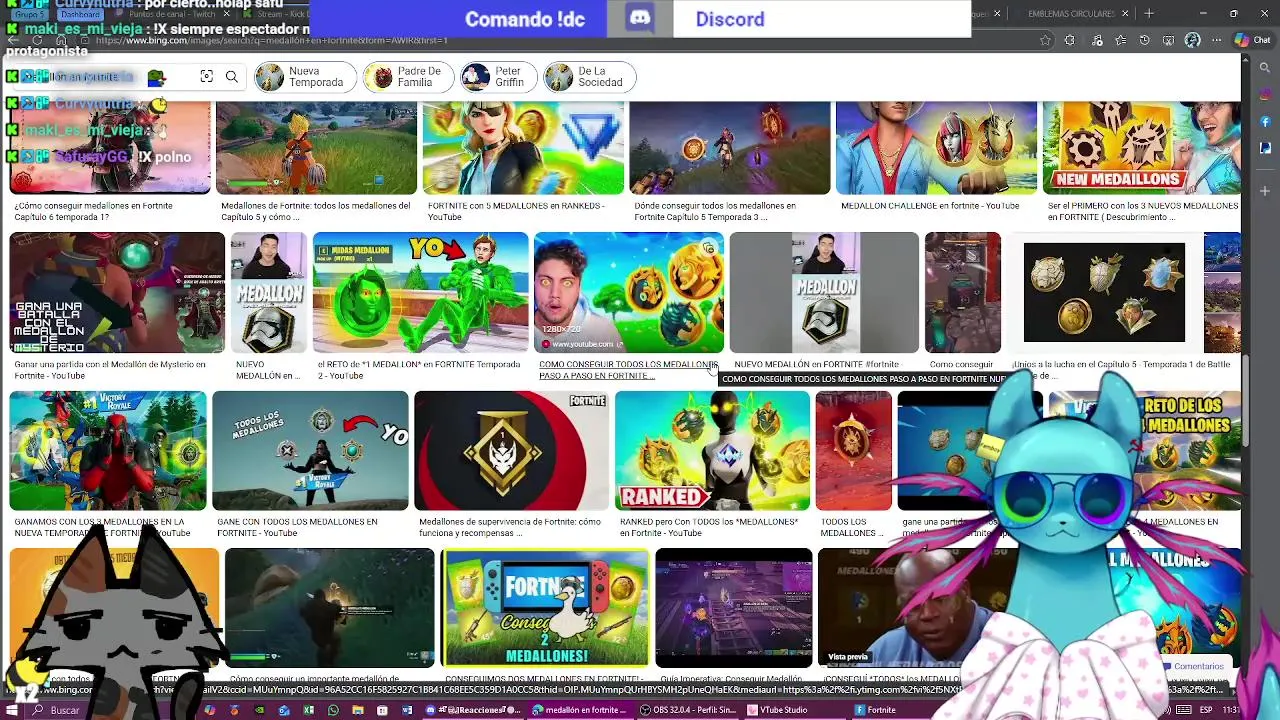The image size is (1280, 720).
Task: Close the EMBLEMAS CIRCULARES tab
Action: (1125, 13)
